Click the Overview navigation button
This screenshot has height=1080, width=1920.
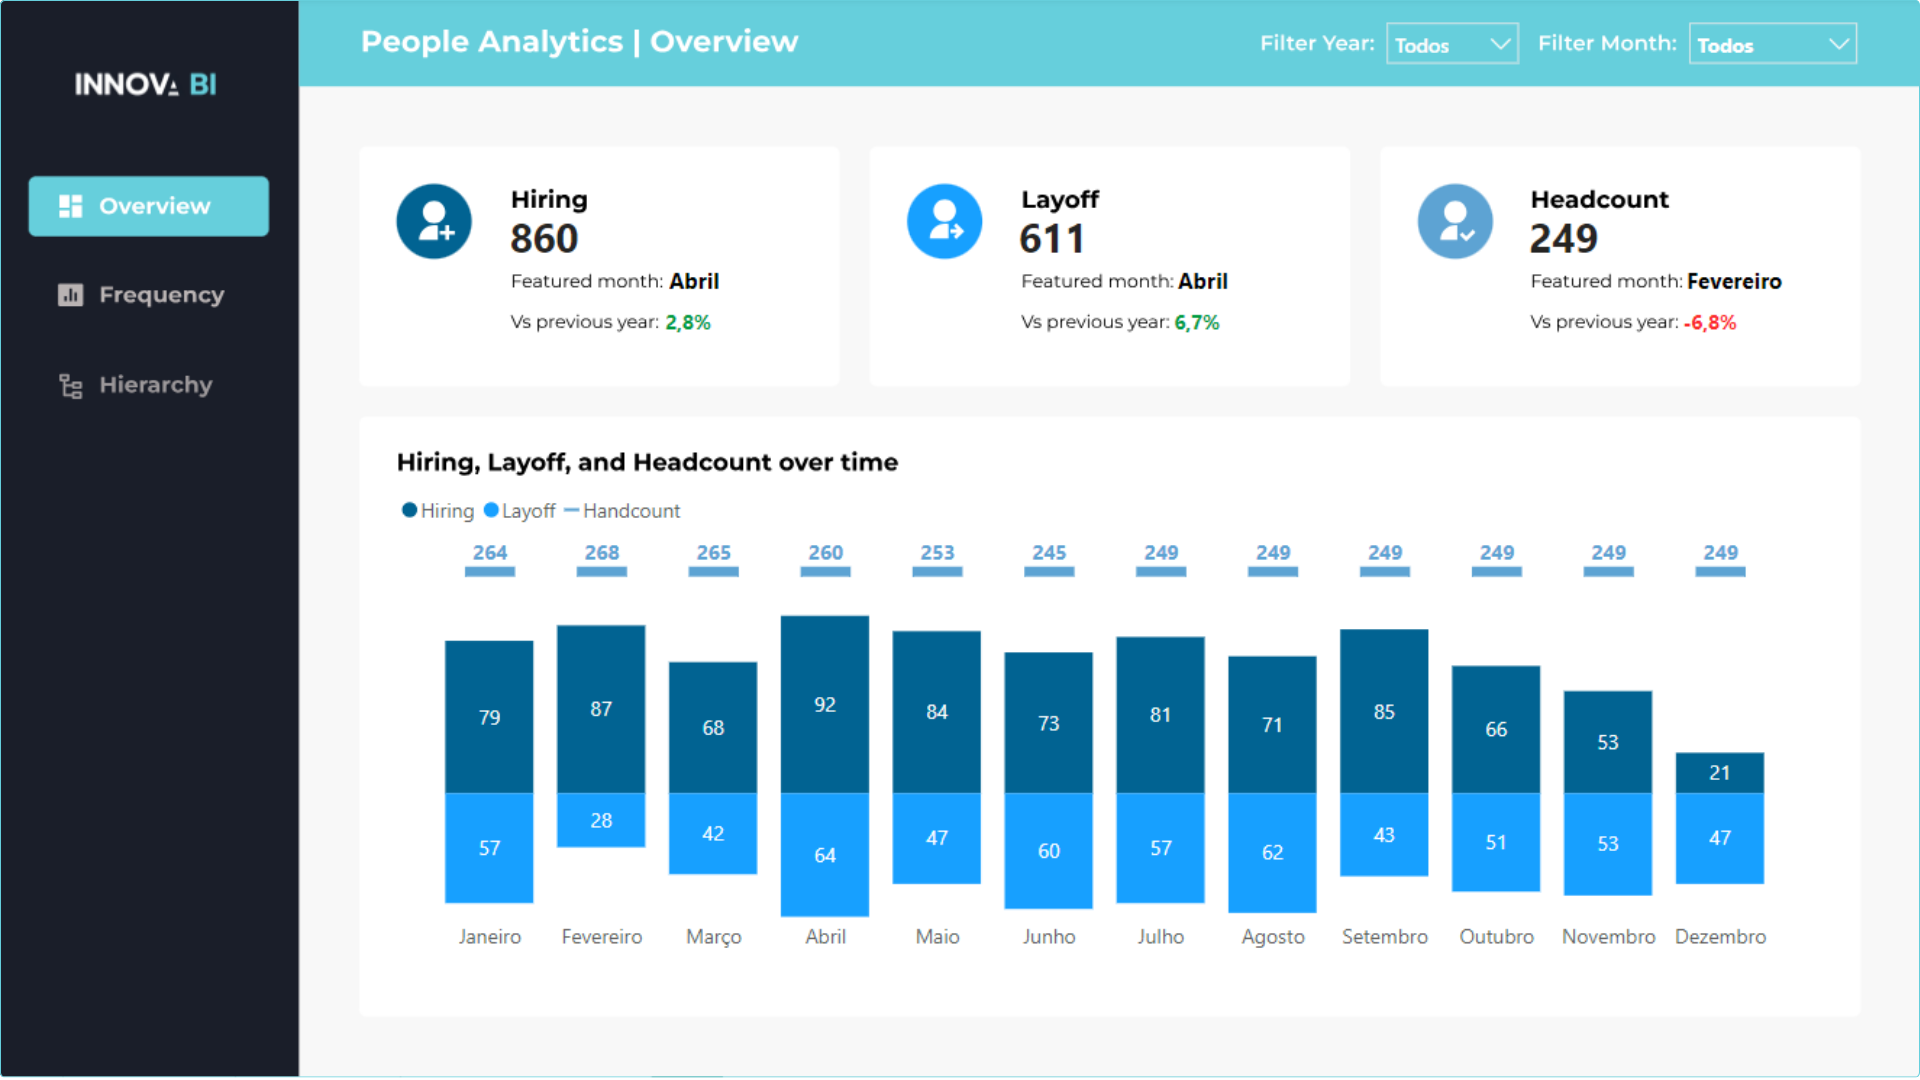pyautogui.click(x=148, y=206)
